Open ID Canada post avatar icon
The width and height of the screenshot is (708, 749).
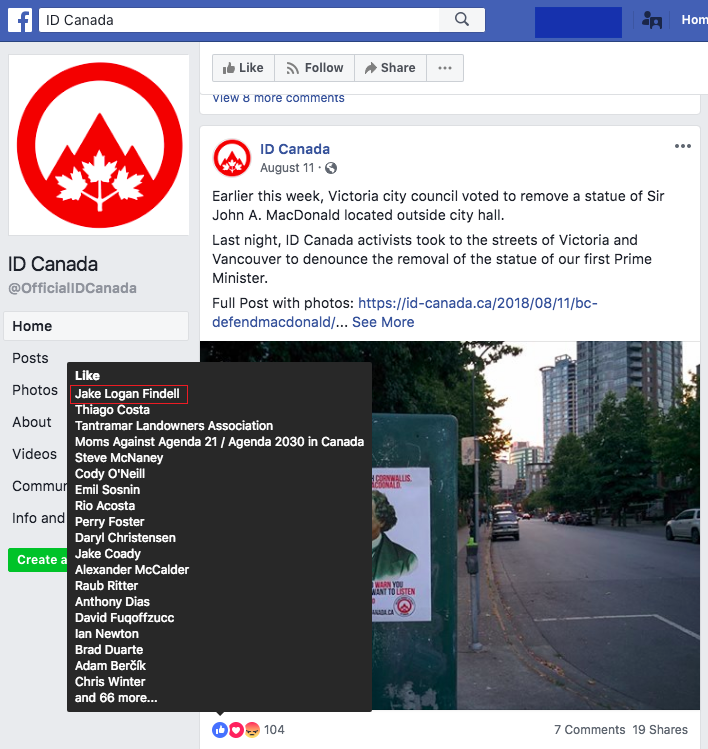232,158
